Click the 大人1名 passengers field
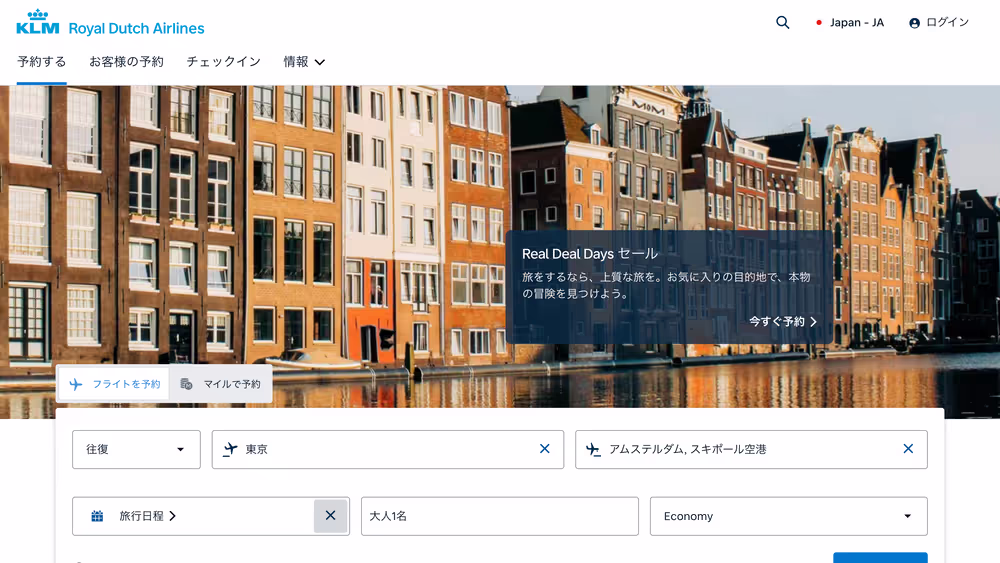The image size is (1000, 563). [499, 516]
